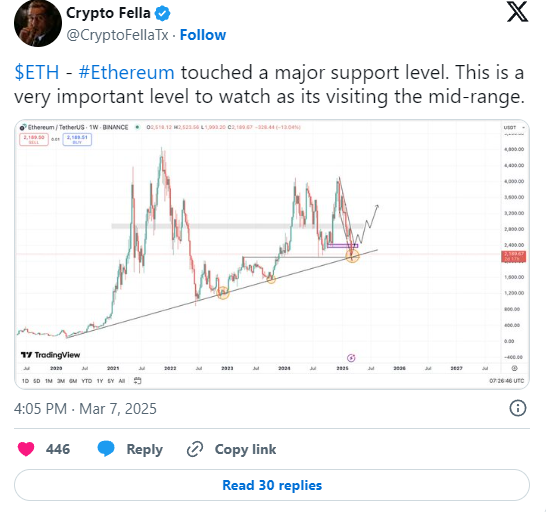The height and width of the screenshot is (512, 546).
Task: Click the TradingView logo in chart
Action: (x=50, y=355)
